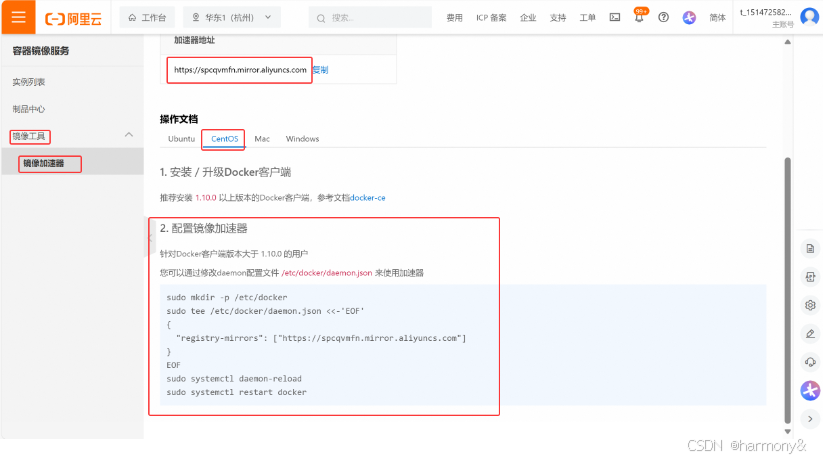Open settings gear in right toolbar

810,305
